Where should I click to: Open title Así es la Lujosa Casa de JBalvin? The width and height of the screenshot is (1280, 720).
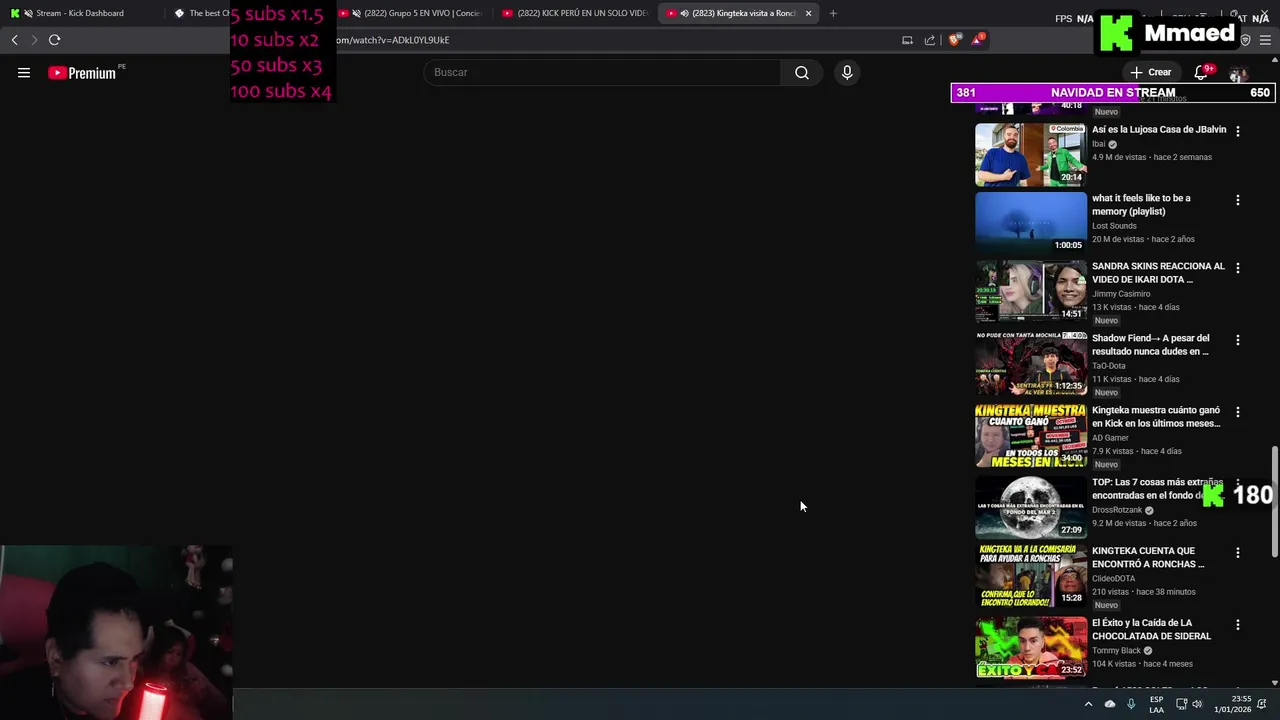click(1159, 129)
